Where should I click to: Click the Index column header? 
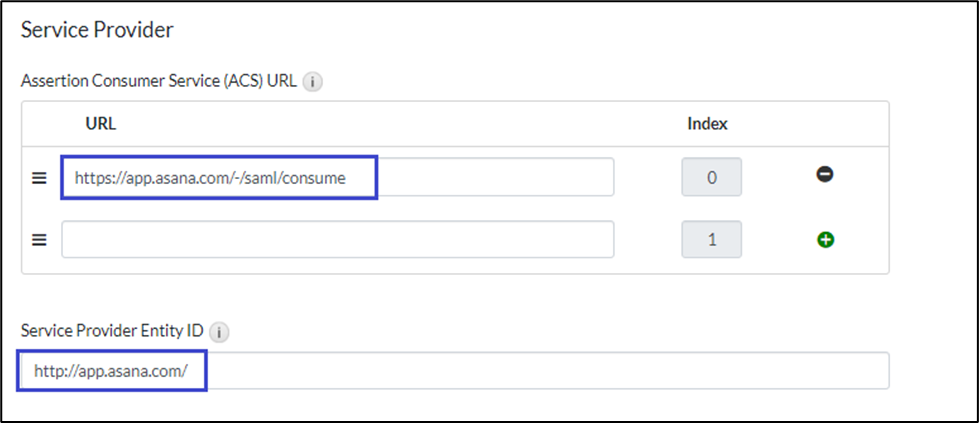pyautogui.click(x=707, y=124)
